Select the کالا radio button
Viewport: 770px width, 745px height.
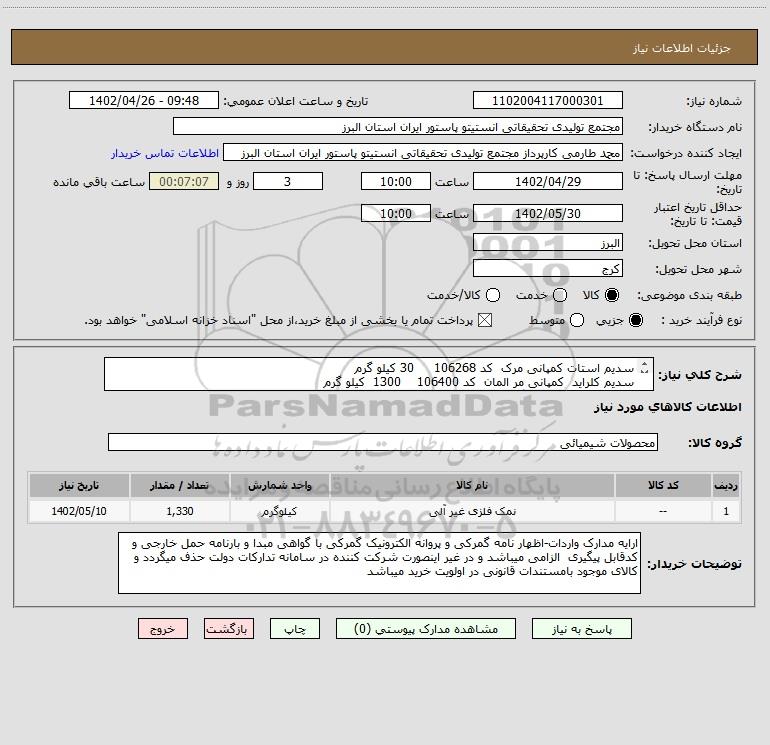(x=612, y=295)
